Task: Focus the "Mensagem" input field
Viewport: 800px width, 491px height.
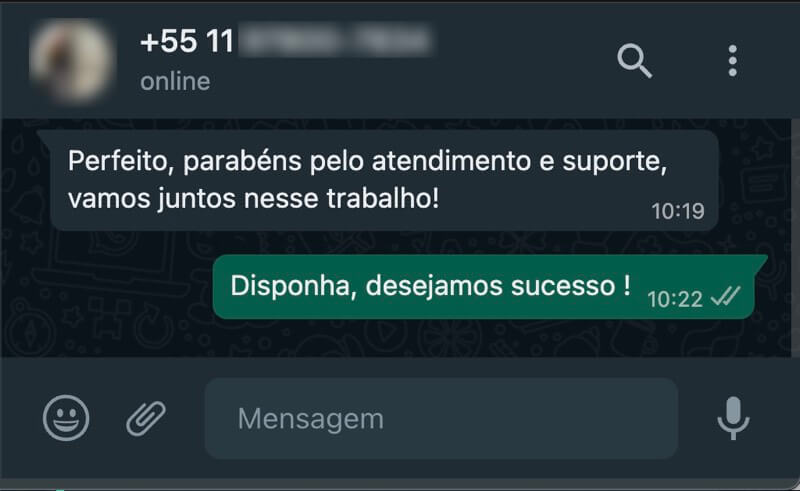Action: click(x=441, y=418)
